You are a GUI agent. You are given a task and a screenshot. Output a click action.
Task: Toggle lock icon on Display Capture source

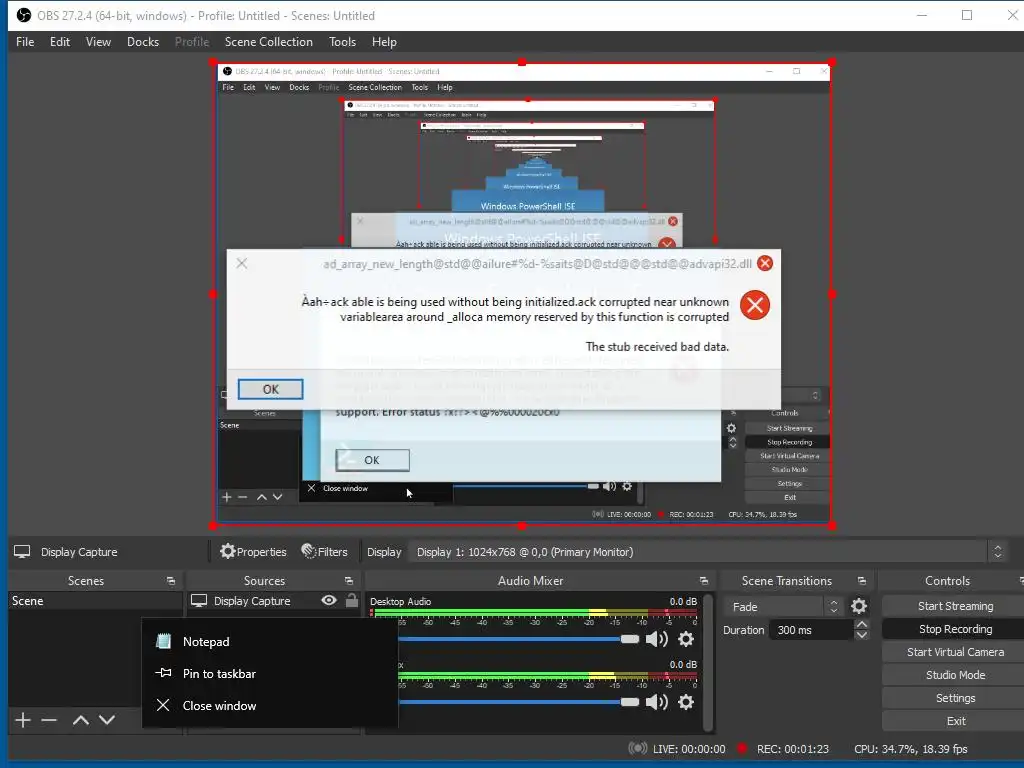(352, 600)
